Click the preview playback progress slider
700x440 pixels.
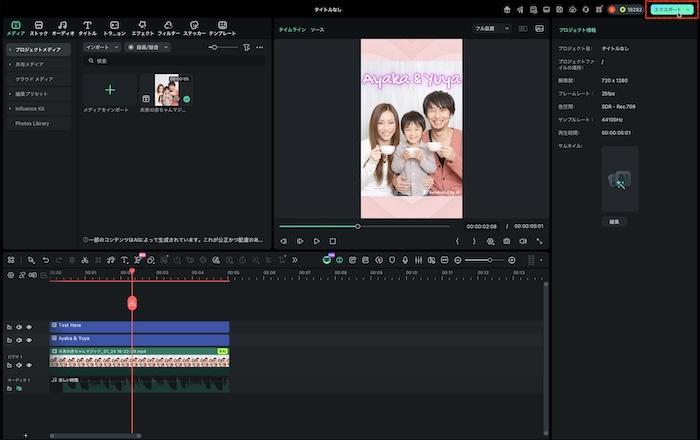click(364, 226)
